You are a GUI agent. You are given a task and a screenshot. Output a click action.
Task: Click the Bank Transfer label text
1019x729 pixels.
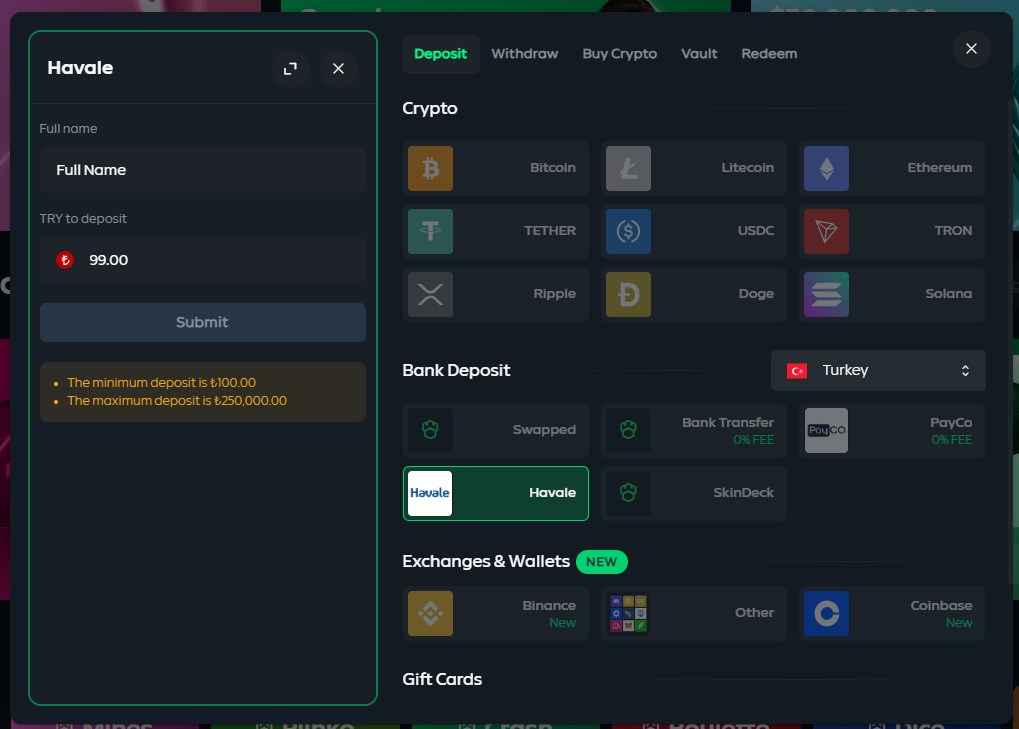coord(728,422)
